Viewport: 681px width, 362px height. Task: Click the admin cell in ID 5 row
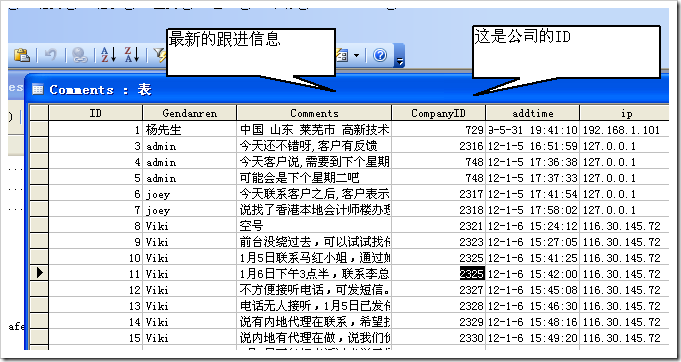coord(189,178)
